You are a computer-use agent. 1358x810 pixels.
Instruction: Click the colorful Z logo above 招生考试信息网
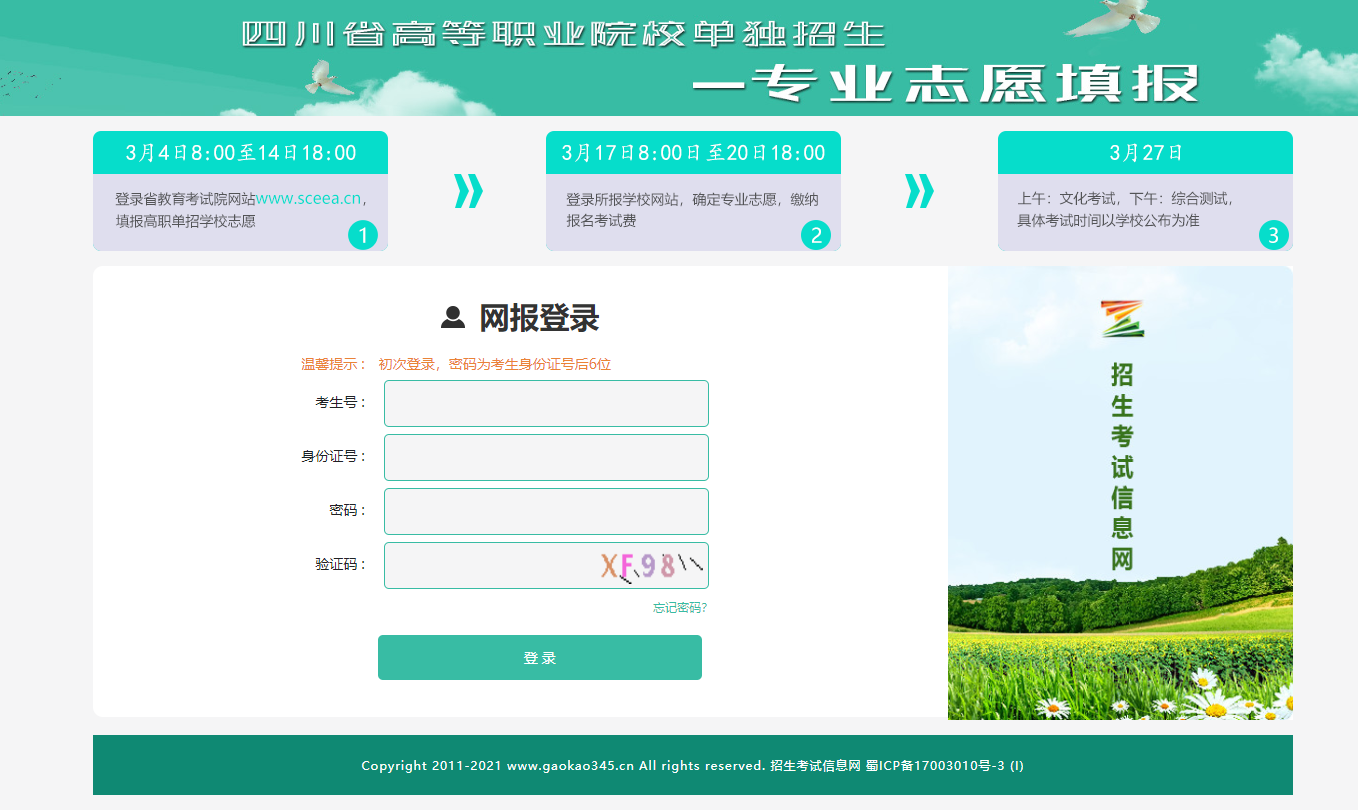coord(1122,319)
